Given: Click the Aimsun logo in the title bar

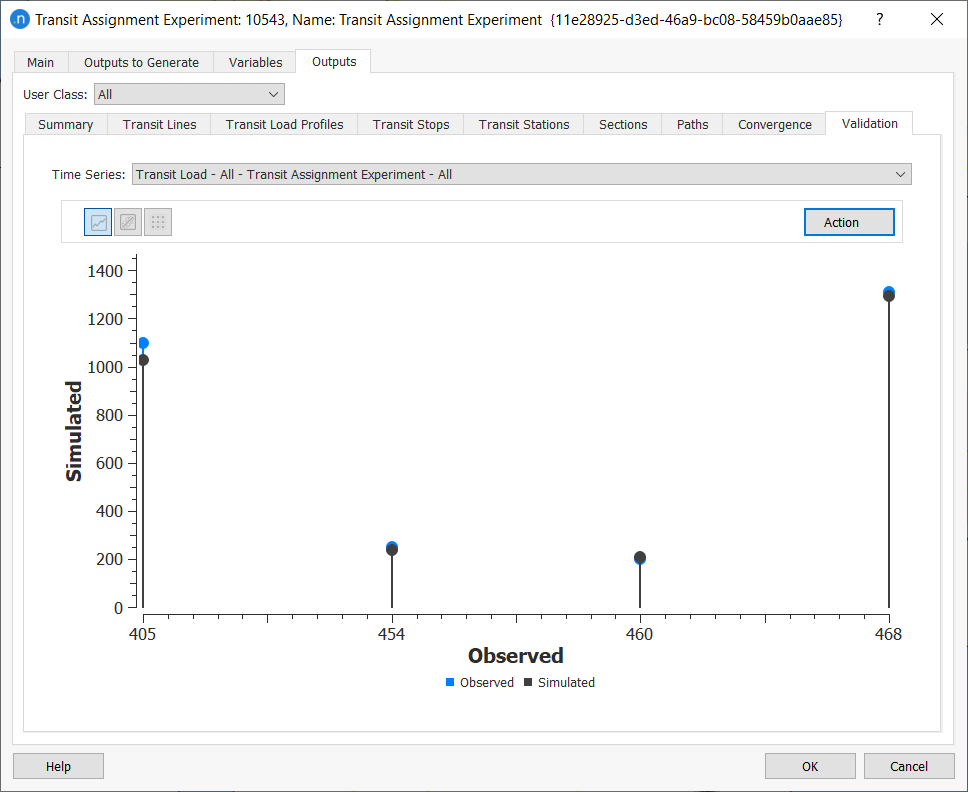Looking at the screenshot, I should [x=19, y=19].
